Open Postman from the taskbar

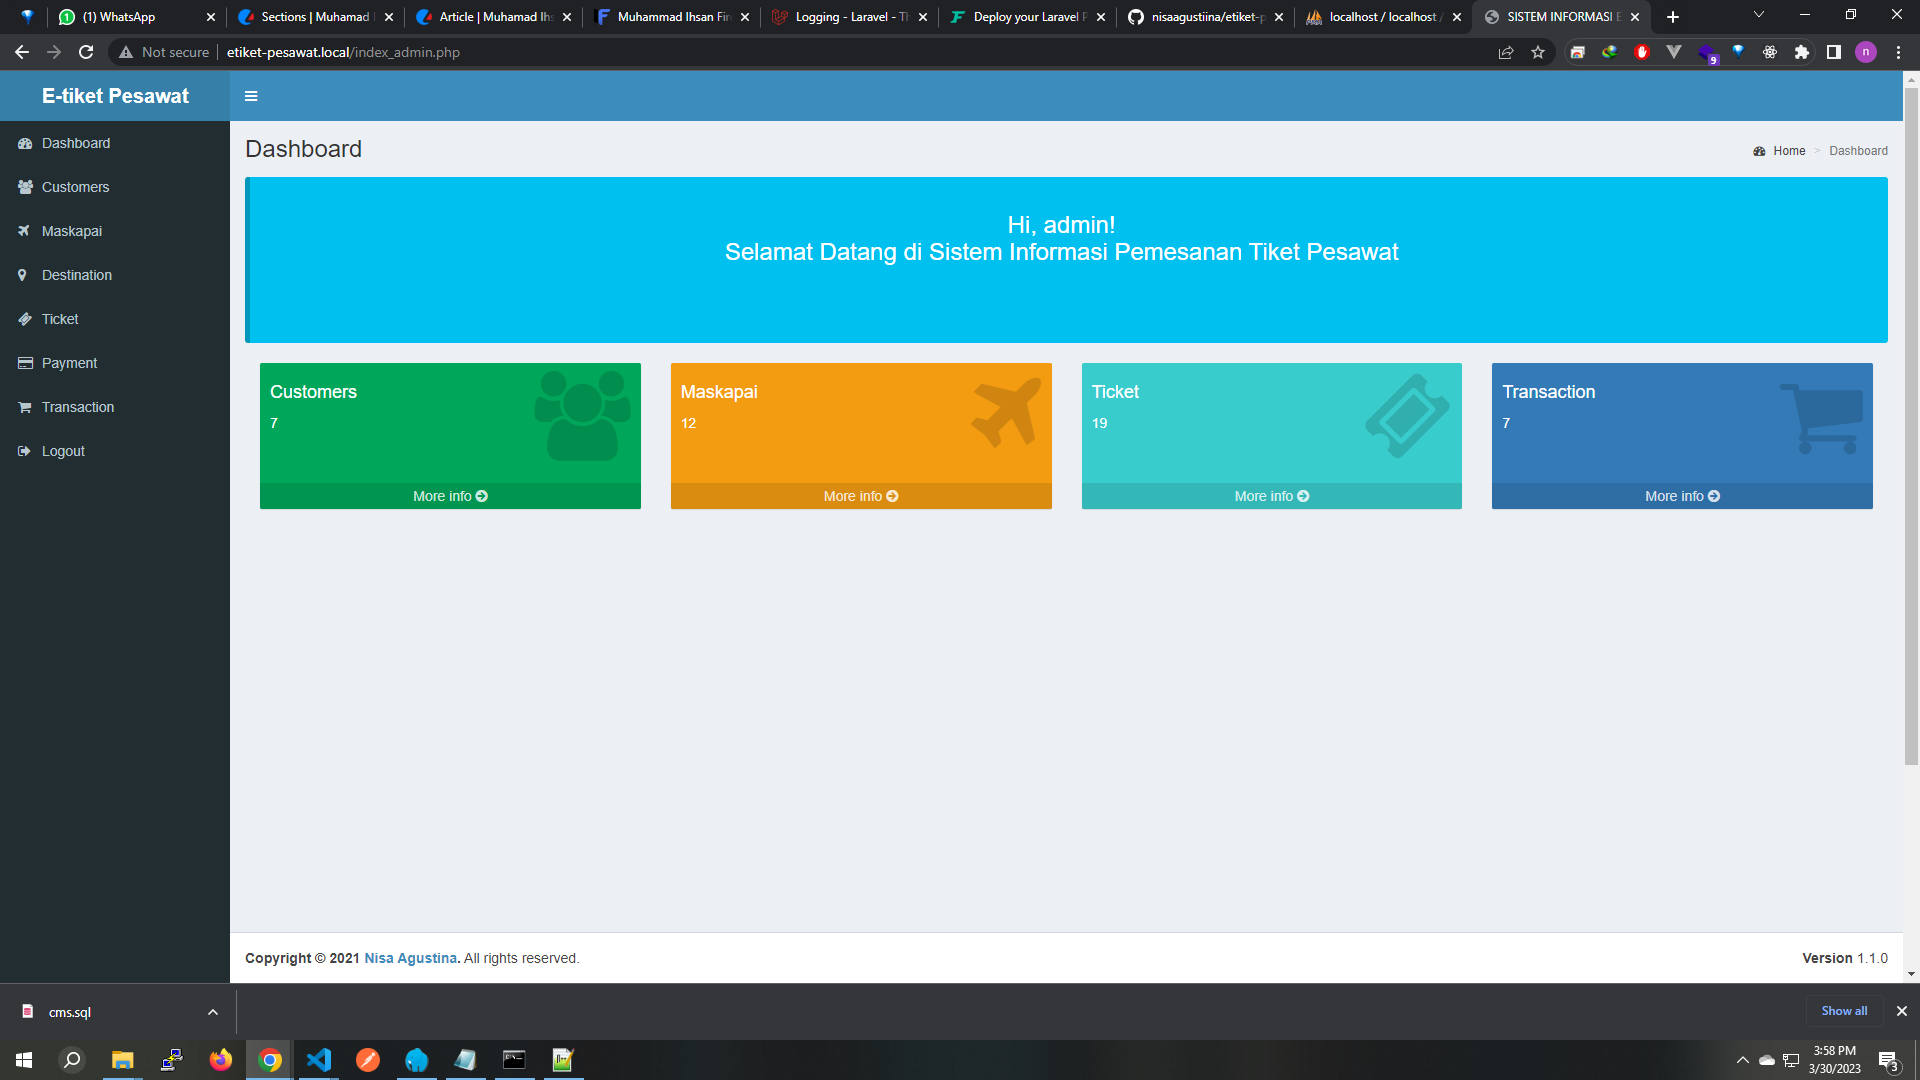click(x=368, y=1060)
